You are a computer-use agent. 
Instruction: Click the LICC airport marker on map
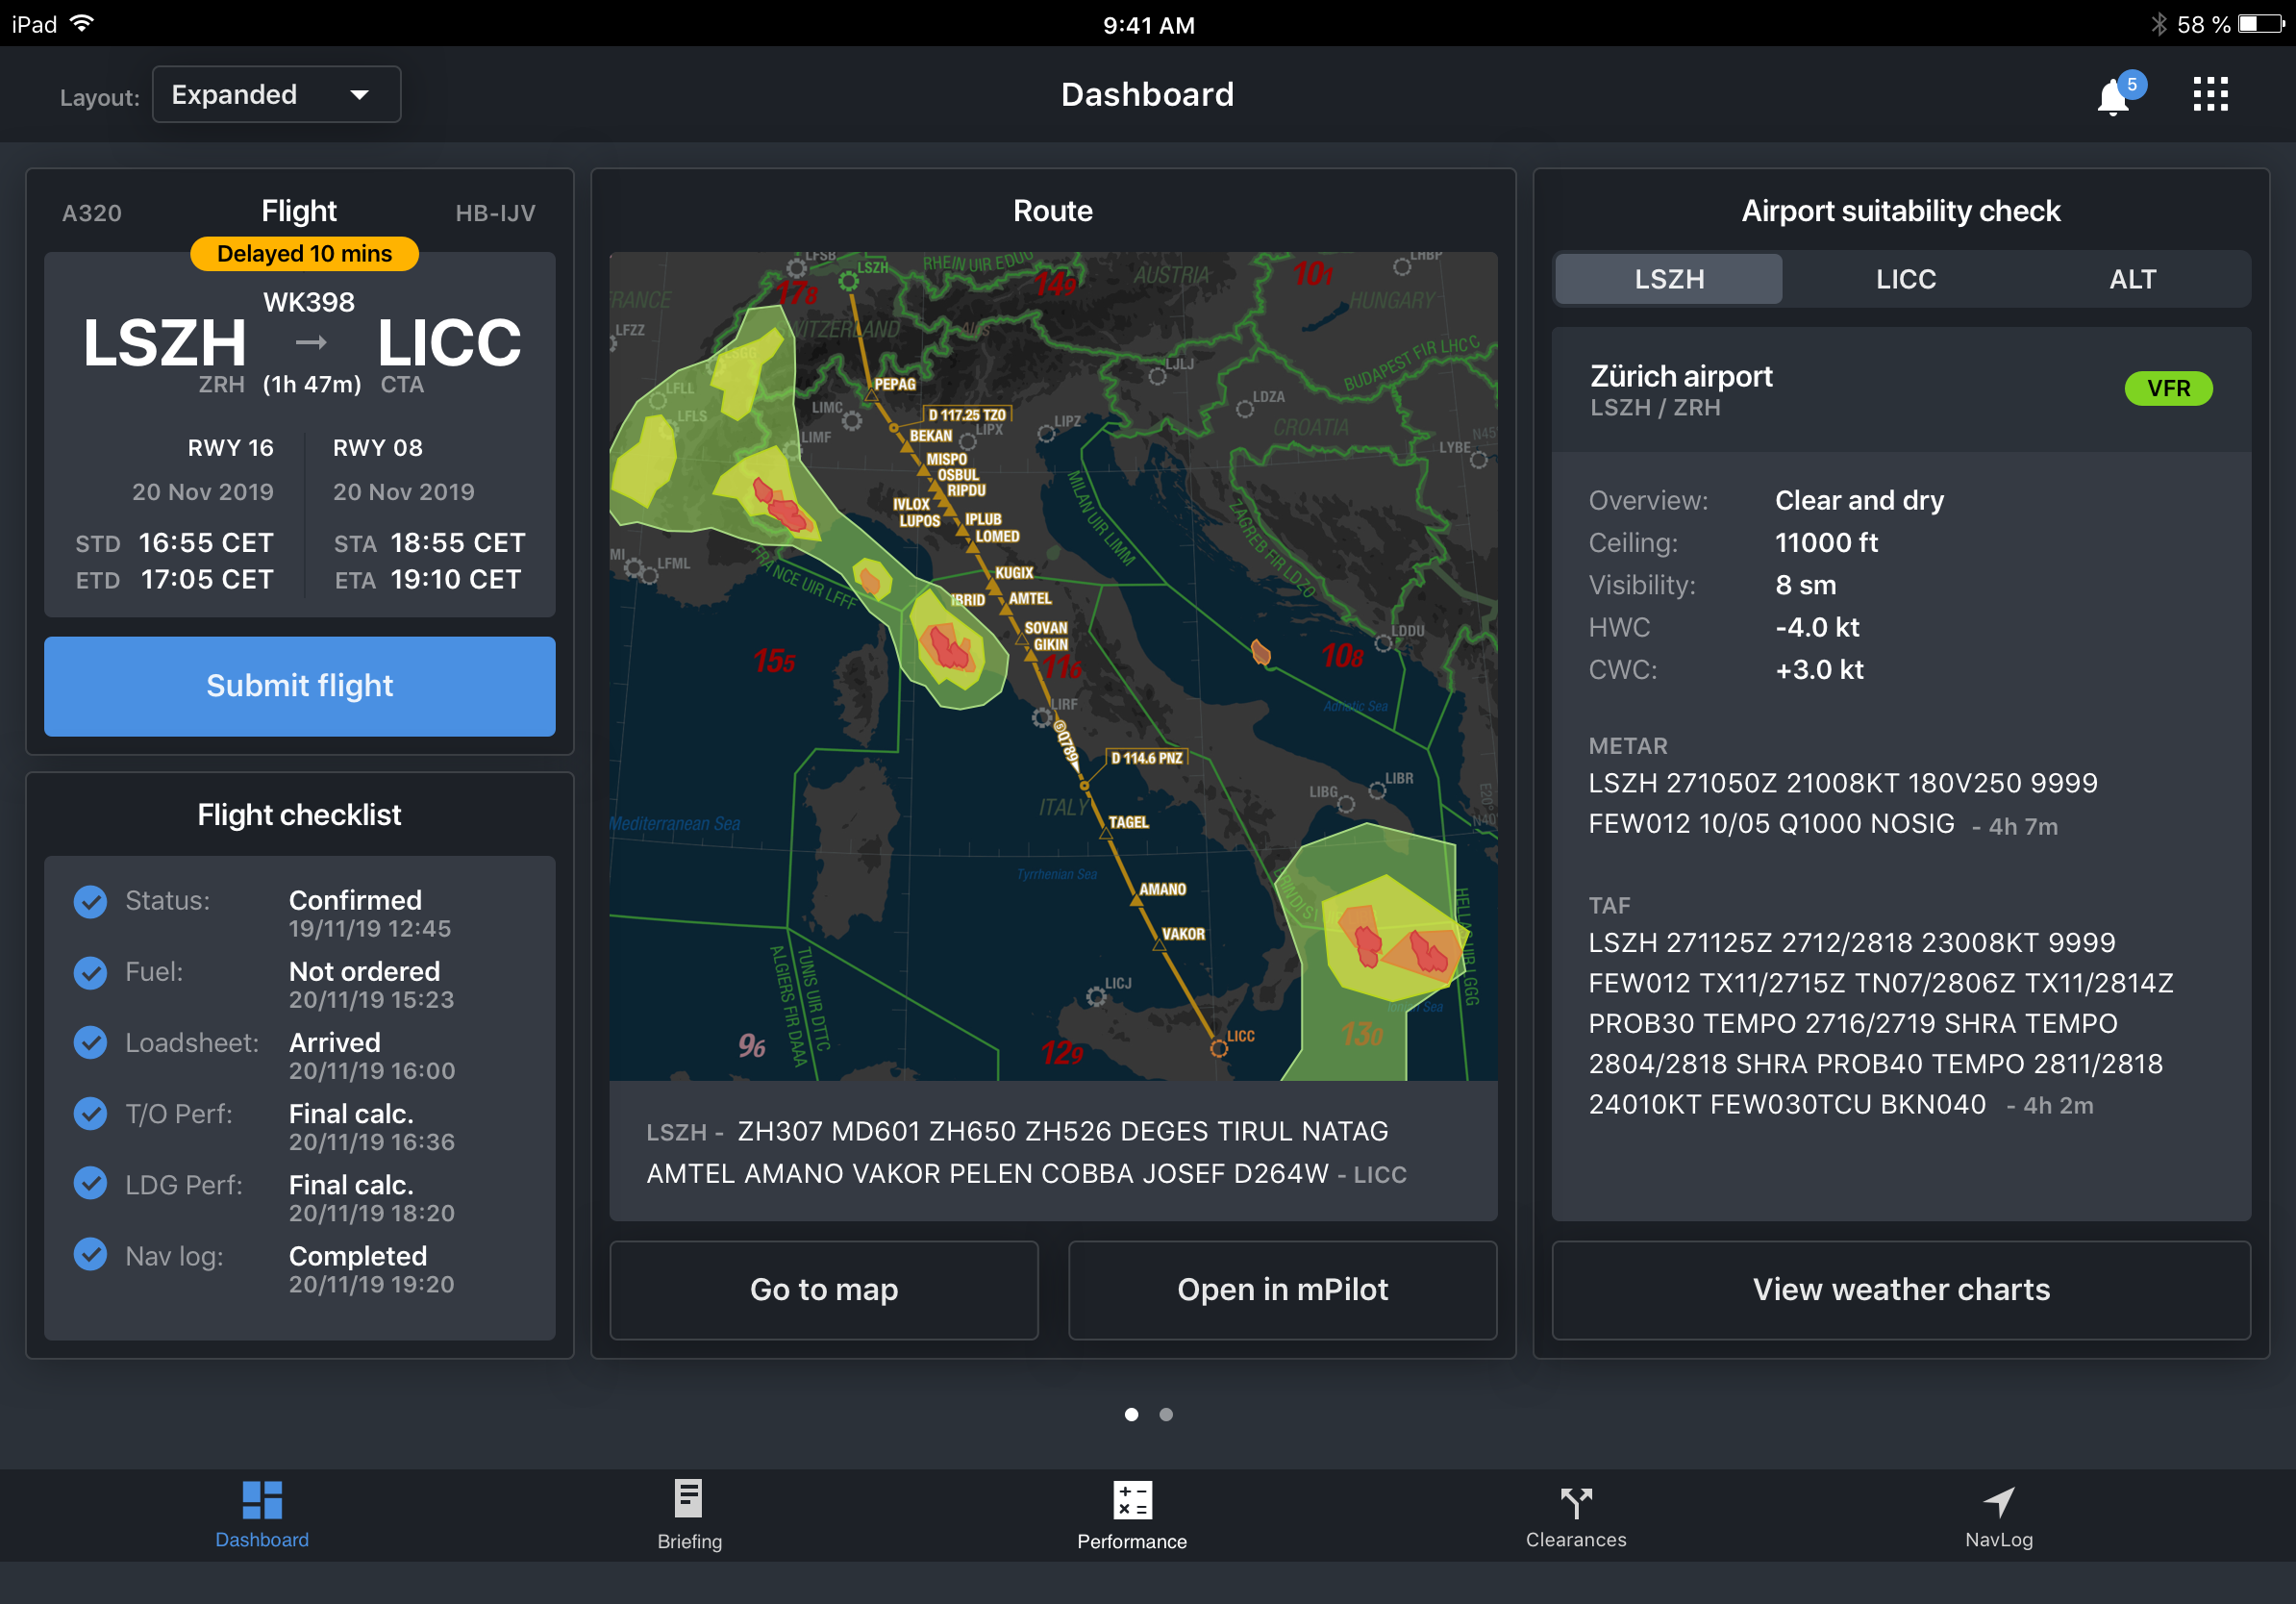[x=1218, y=1048]
